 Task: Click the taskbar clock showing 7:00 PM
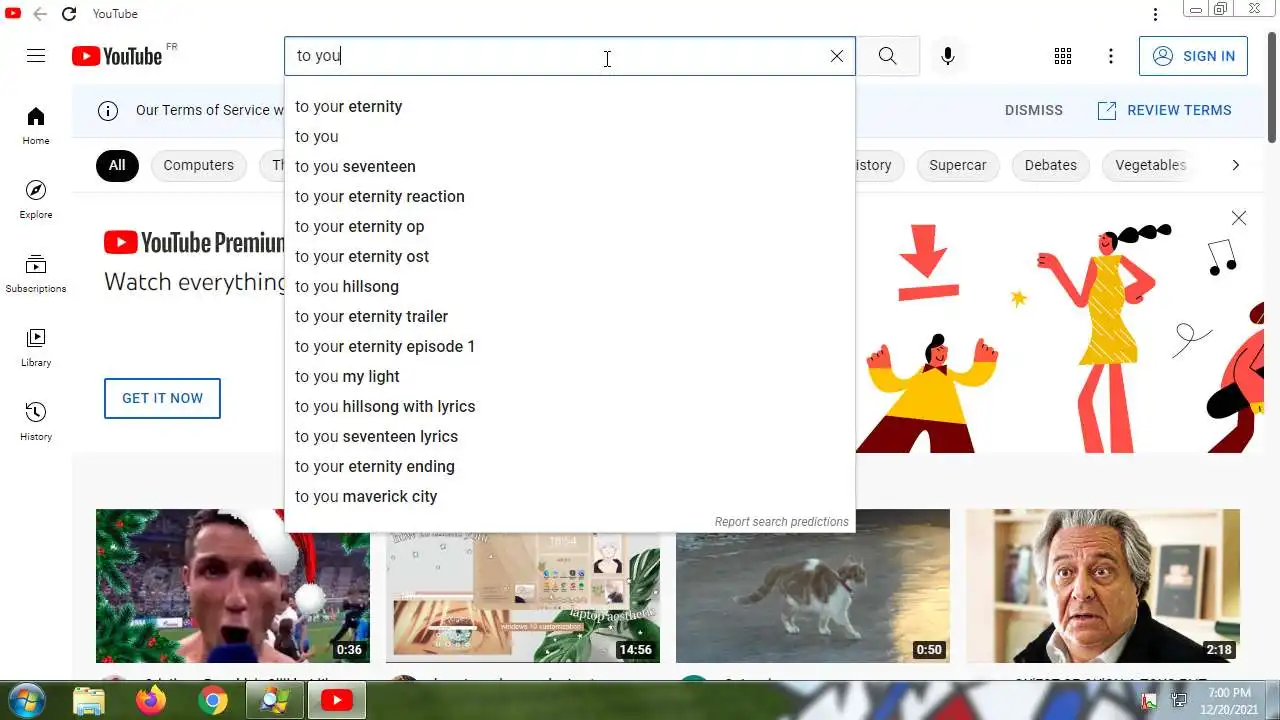(x=1229, y=700)
